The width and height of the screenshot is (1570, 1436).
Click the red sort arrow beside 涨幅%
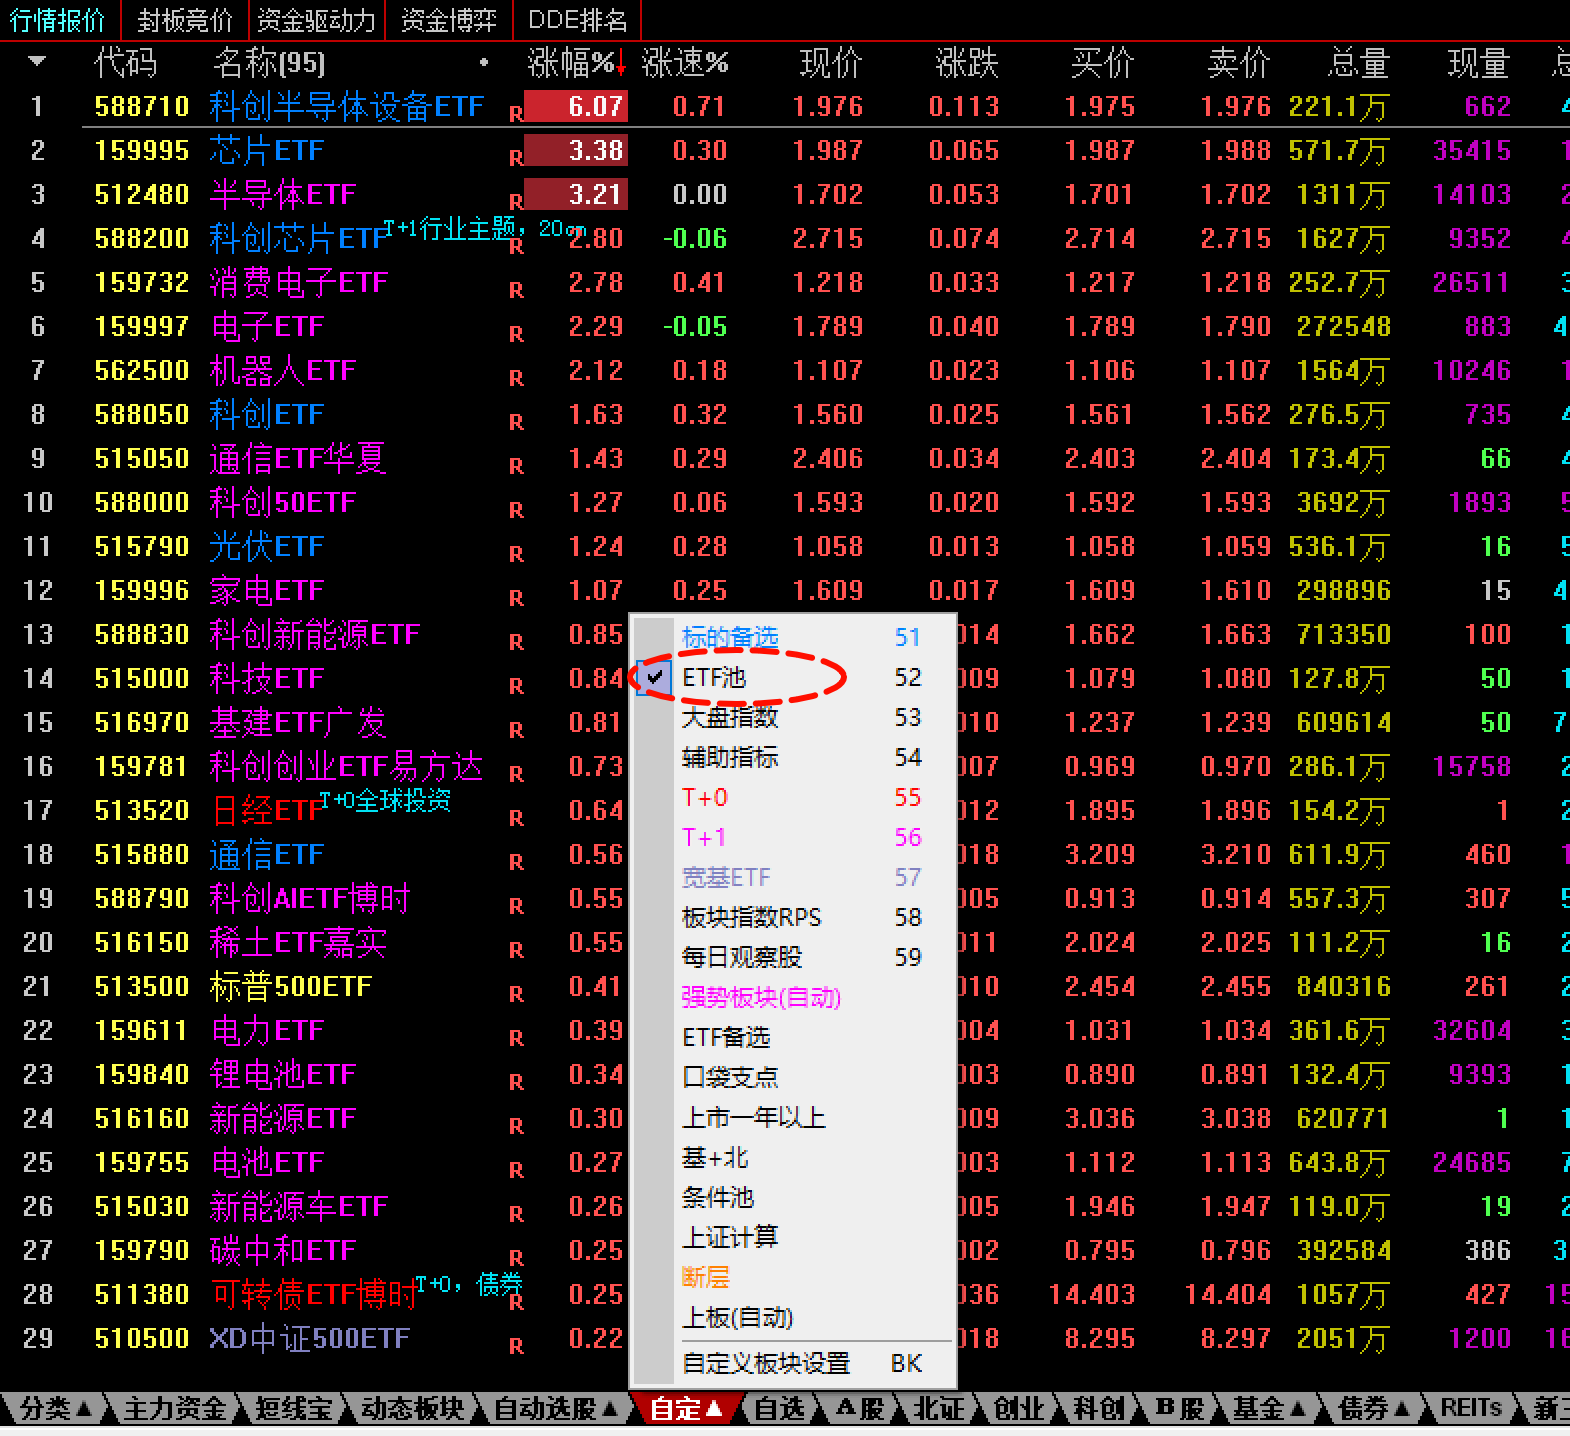click(x=621, y=66)
